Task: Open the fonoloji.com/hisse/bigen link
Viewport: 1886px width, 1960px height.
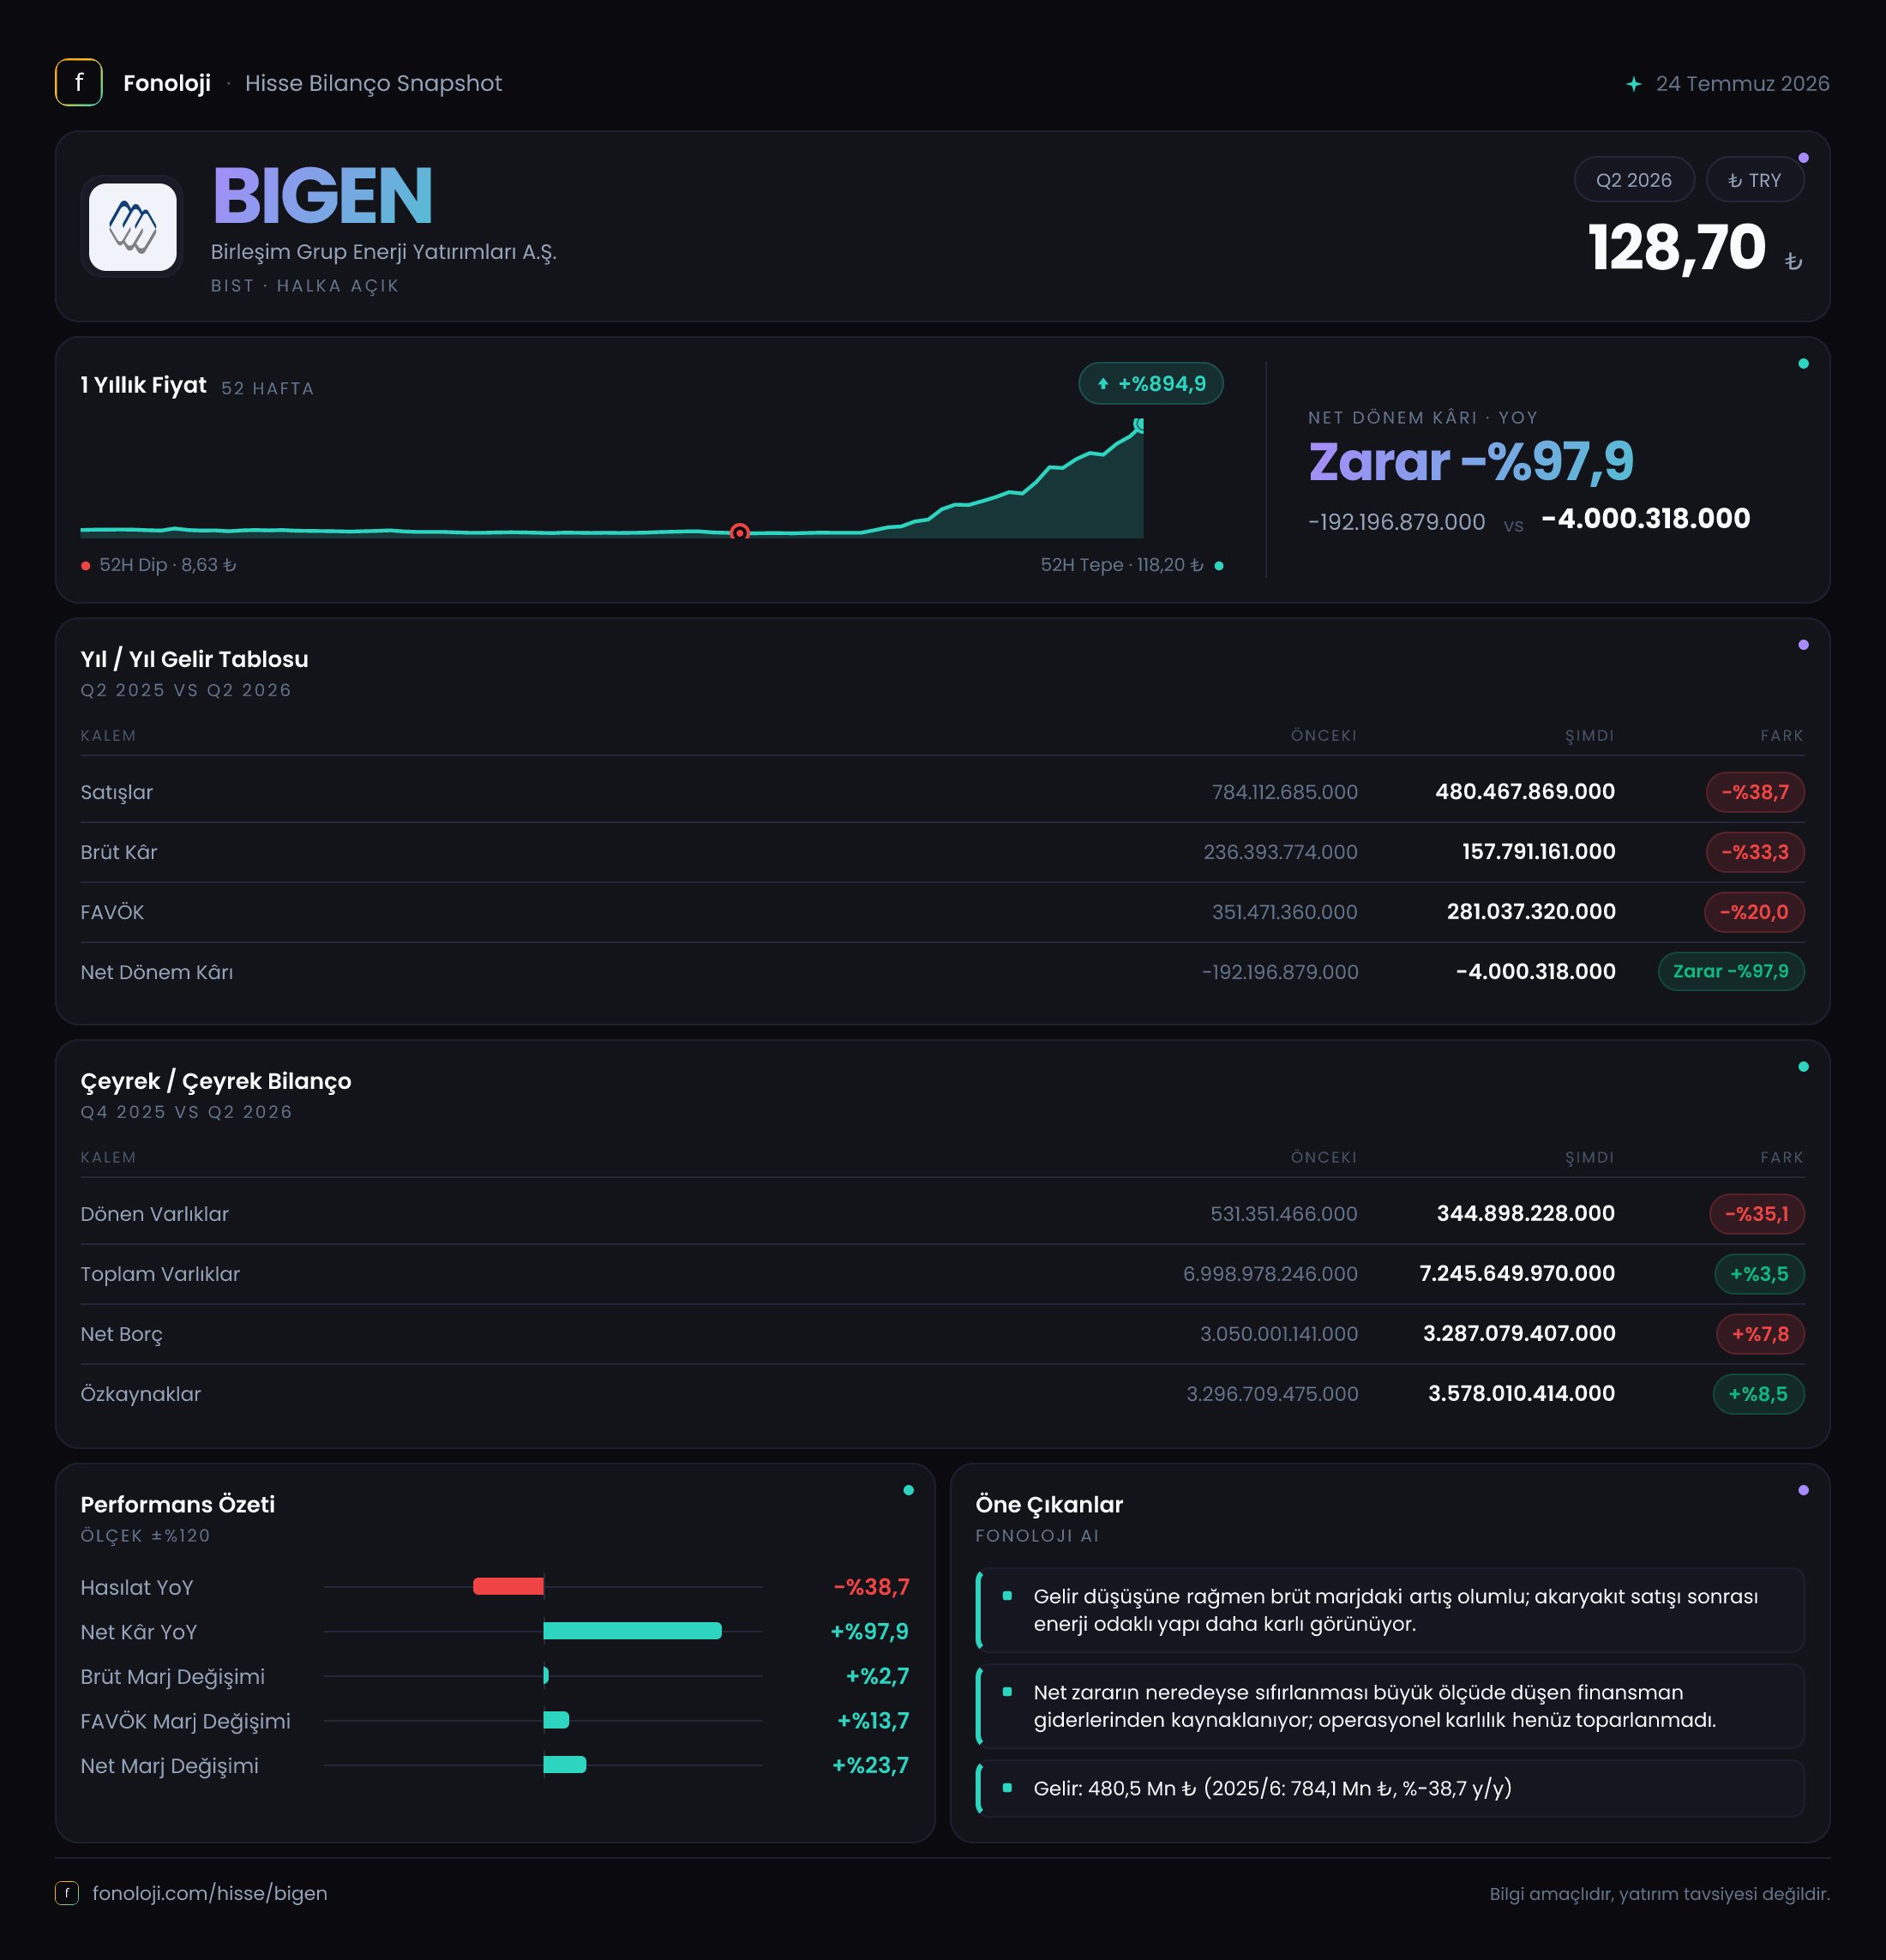Action: (209, 1892)
